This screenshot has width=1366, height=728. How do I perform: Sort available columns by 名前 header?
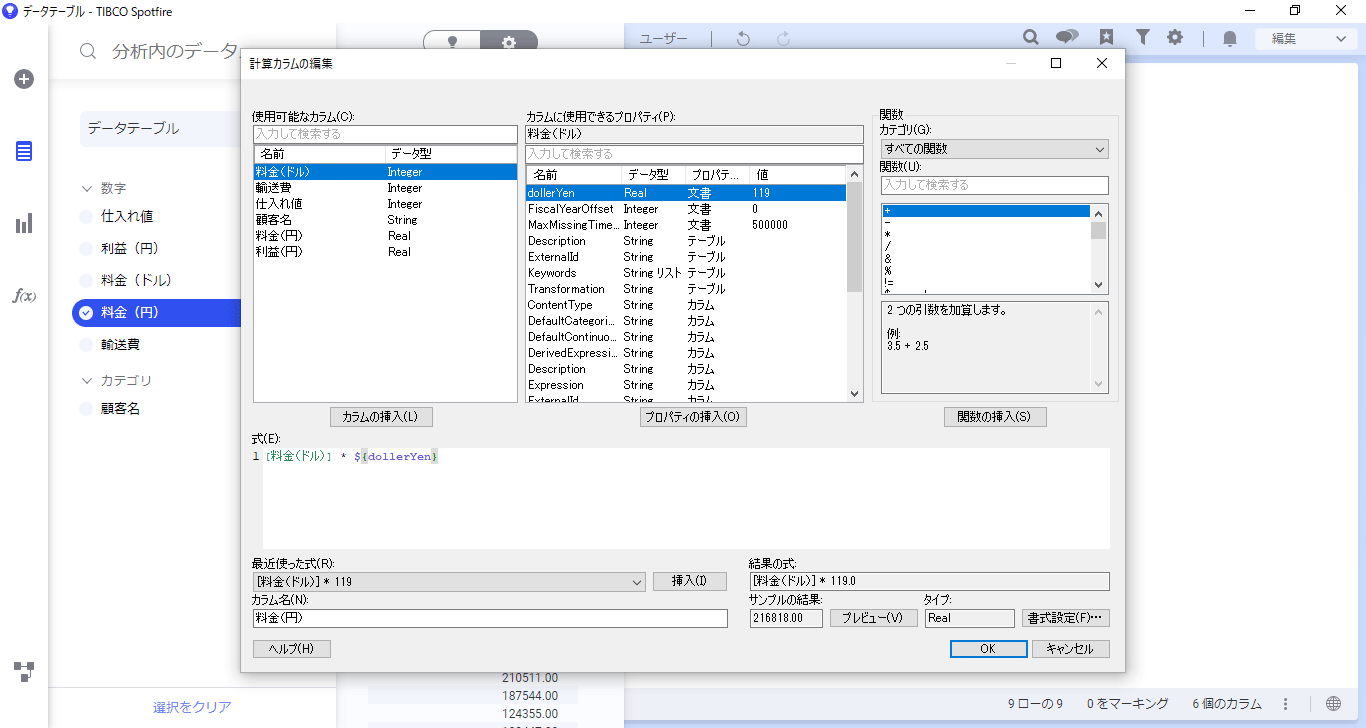pyautogui.click(x=320, y=154)
